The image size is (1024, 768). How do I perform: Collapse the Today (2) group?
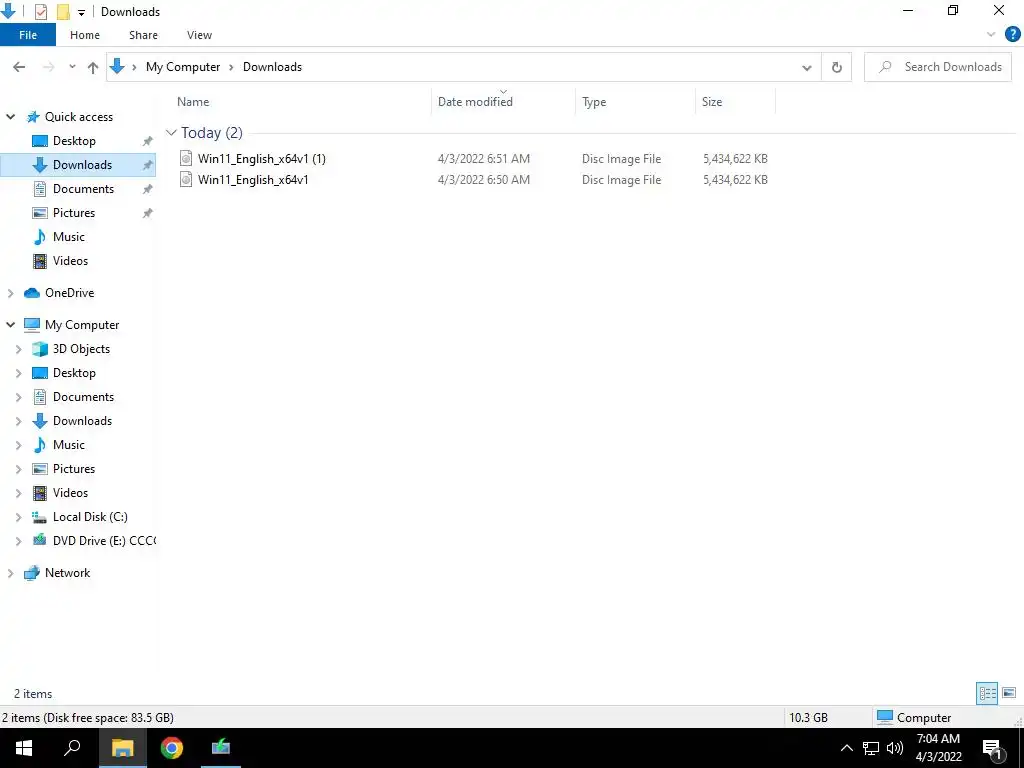171,133
